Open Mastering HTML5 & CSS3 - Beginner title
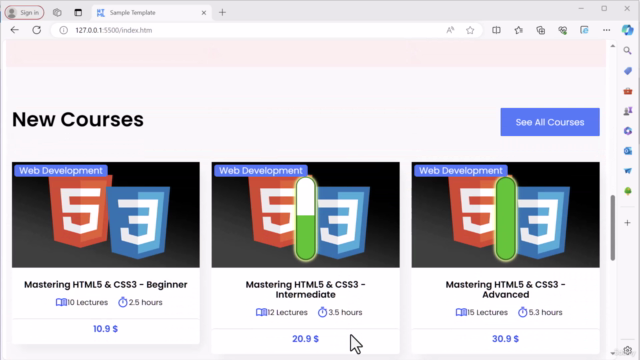 pos(106,284)
